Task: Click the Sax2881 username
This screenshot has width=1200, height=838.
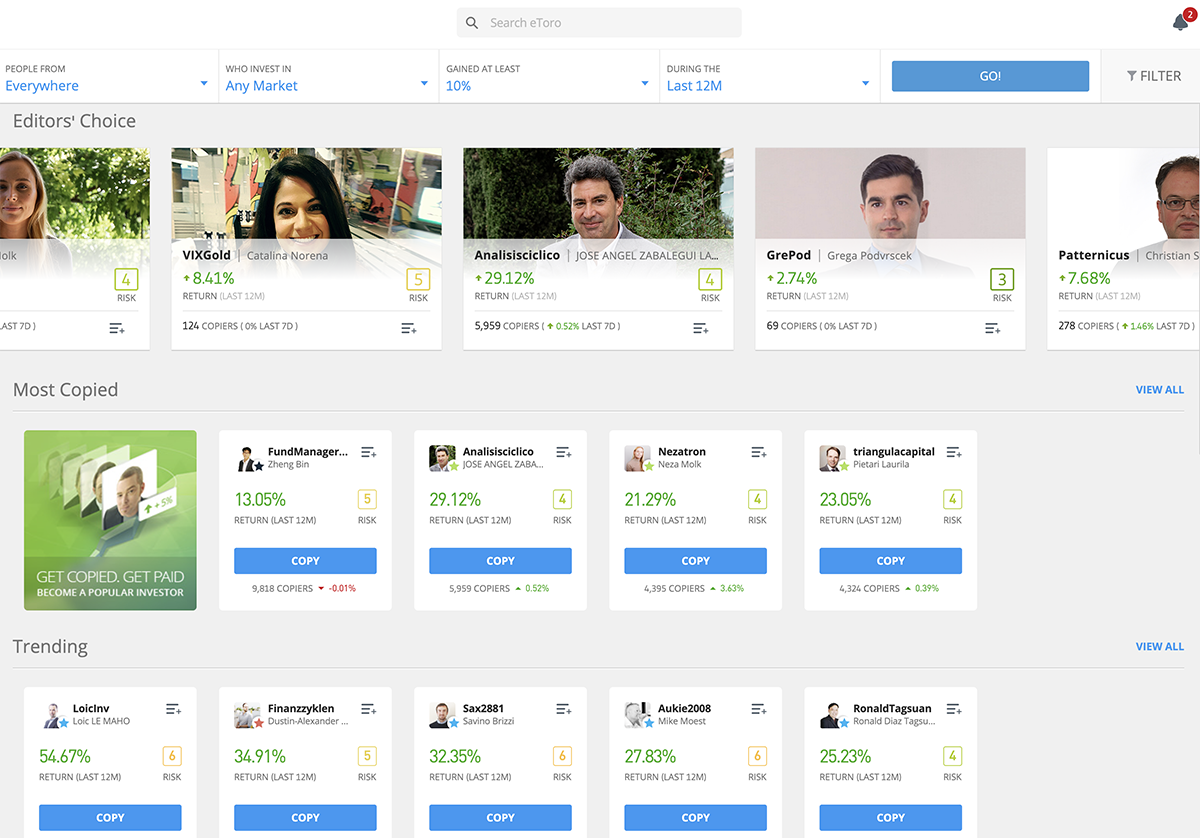Action: click(484, 709)
